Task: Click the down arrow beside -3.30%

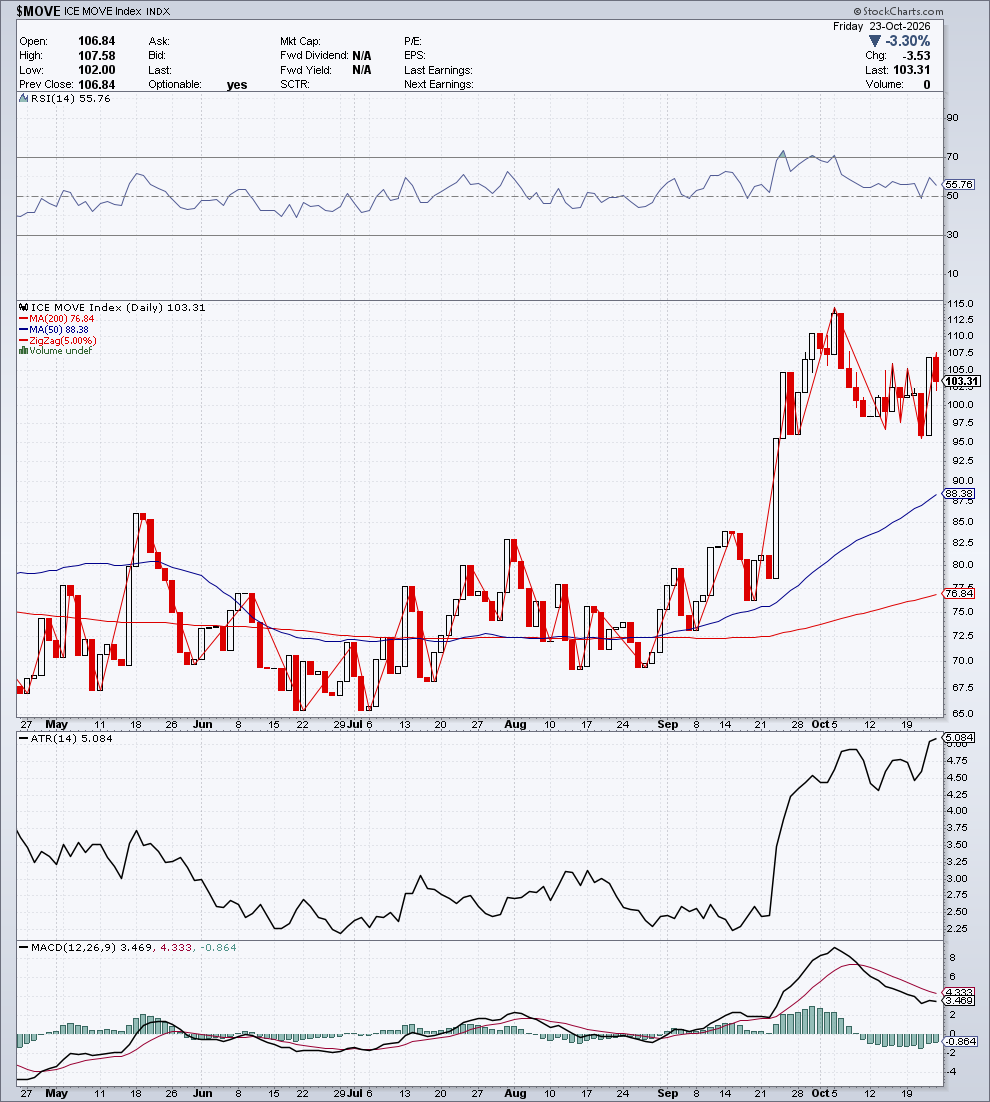Action: pos(875,41)
